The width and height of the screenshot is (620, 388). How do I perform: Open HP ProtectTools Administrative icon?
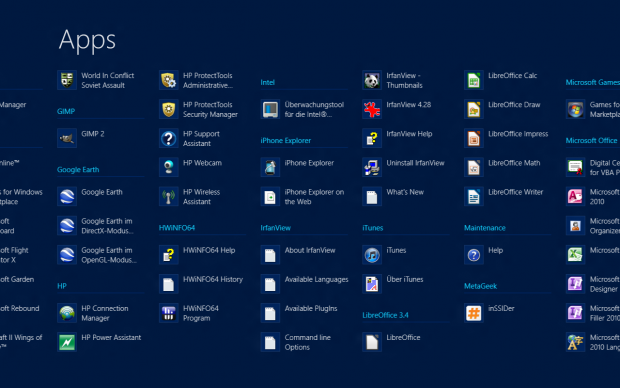[168, 80]
